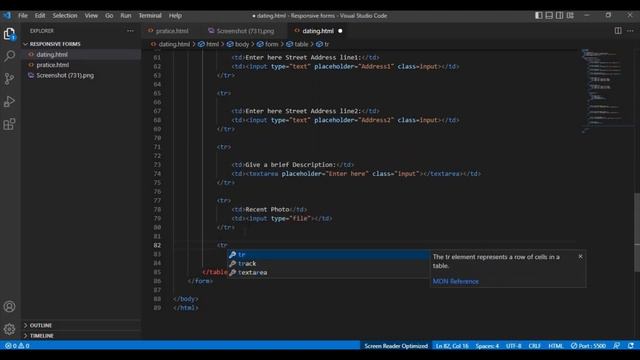Toggle secondary side bar layout icon
This screenshot has height=360, width=640.
point(560,16)
